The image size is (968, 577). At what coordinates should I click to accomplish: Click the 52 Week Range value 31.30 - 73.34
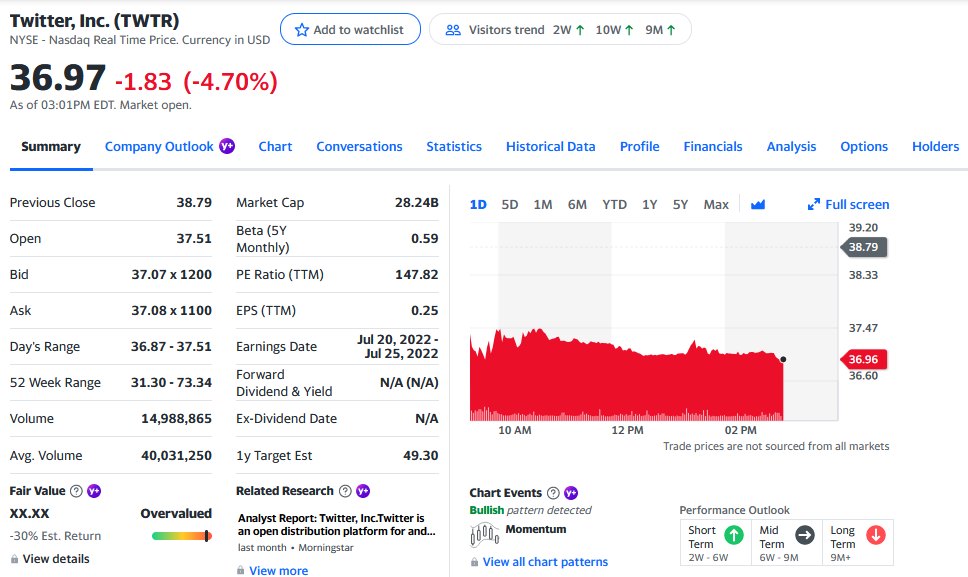171,383
